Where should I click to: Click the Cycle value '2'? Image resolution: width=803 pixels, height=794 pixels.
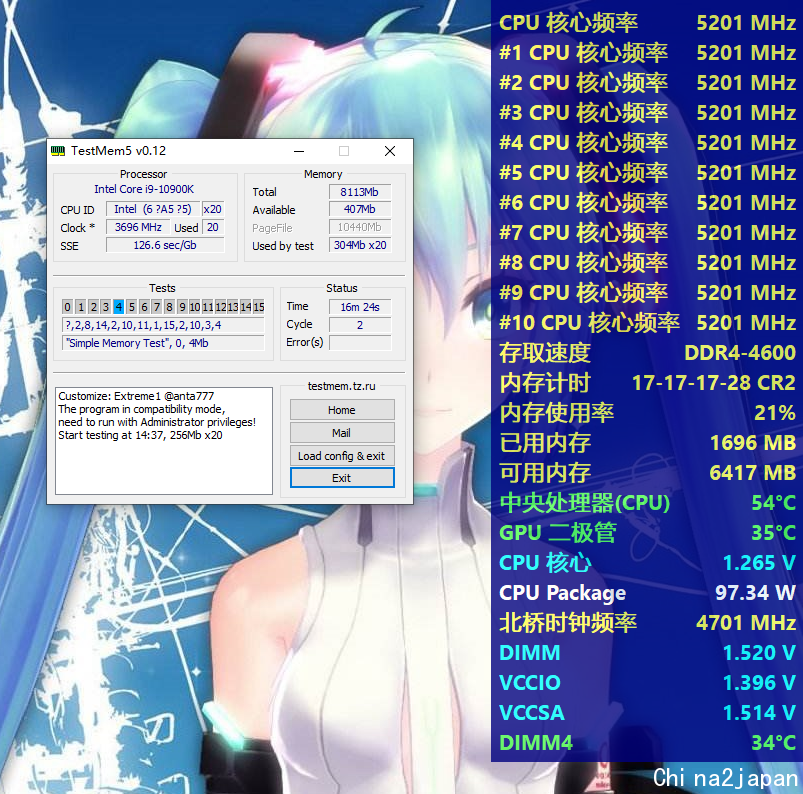coord(360,324)
